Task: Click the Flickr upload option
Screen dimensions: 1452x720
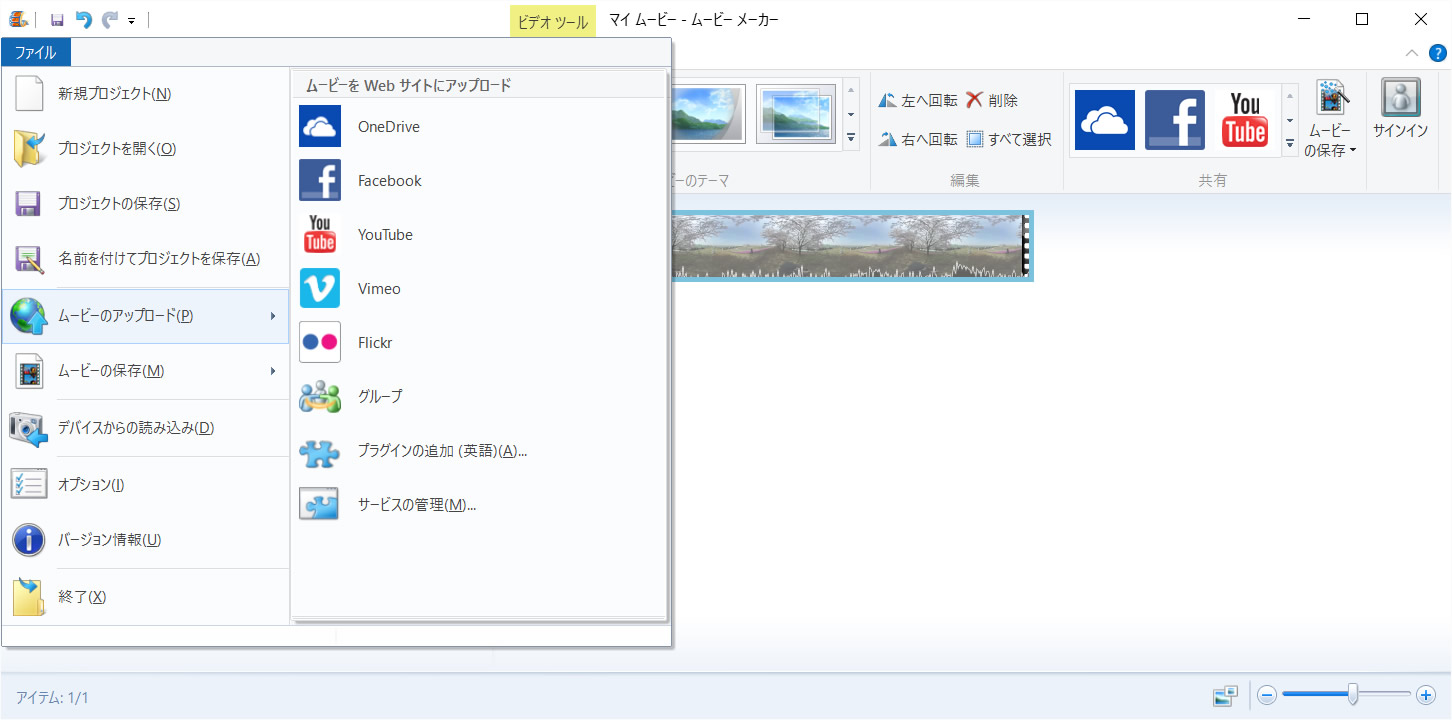Action: (375, 343)
